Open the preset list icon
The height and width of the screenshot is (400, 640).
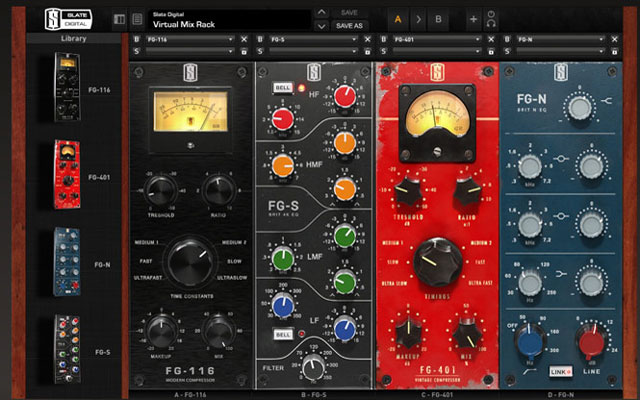pos(138,19)
